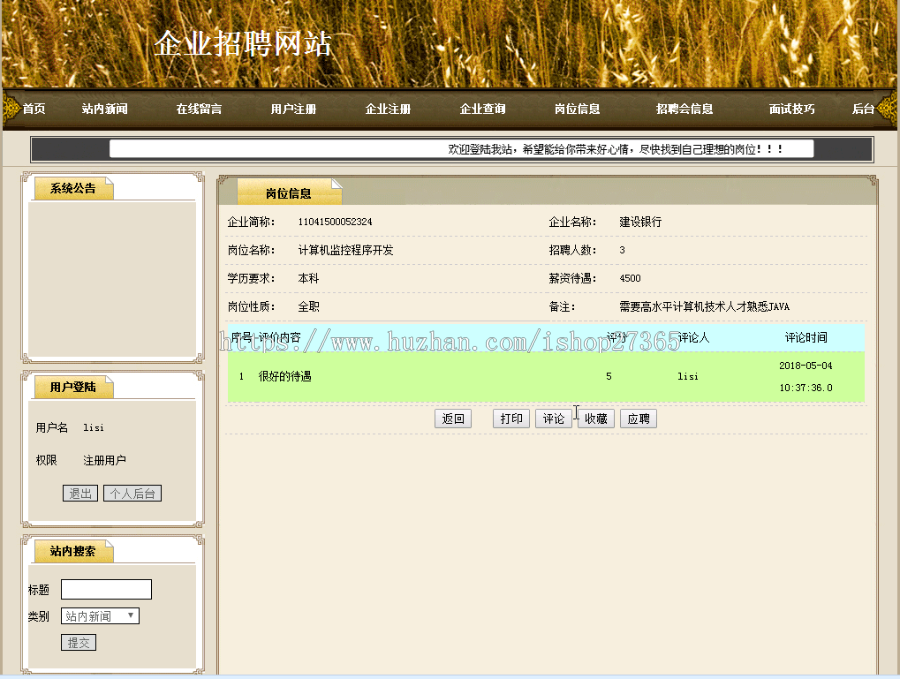Click inside the 标题 search input box

105,589
